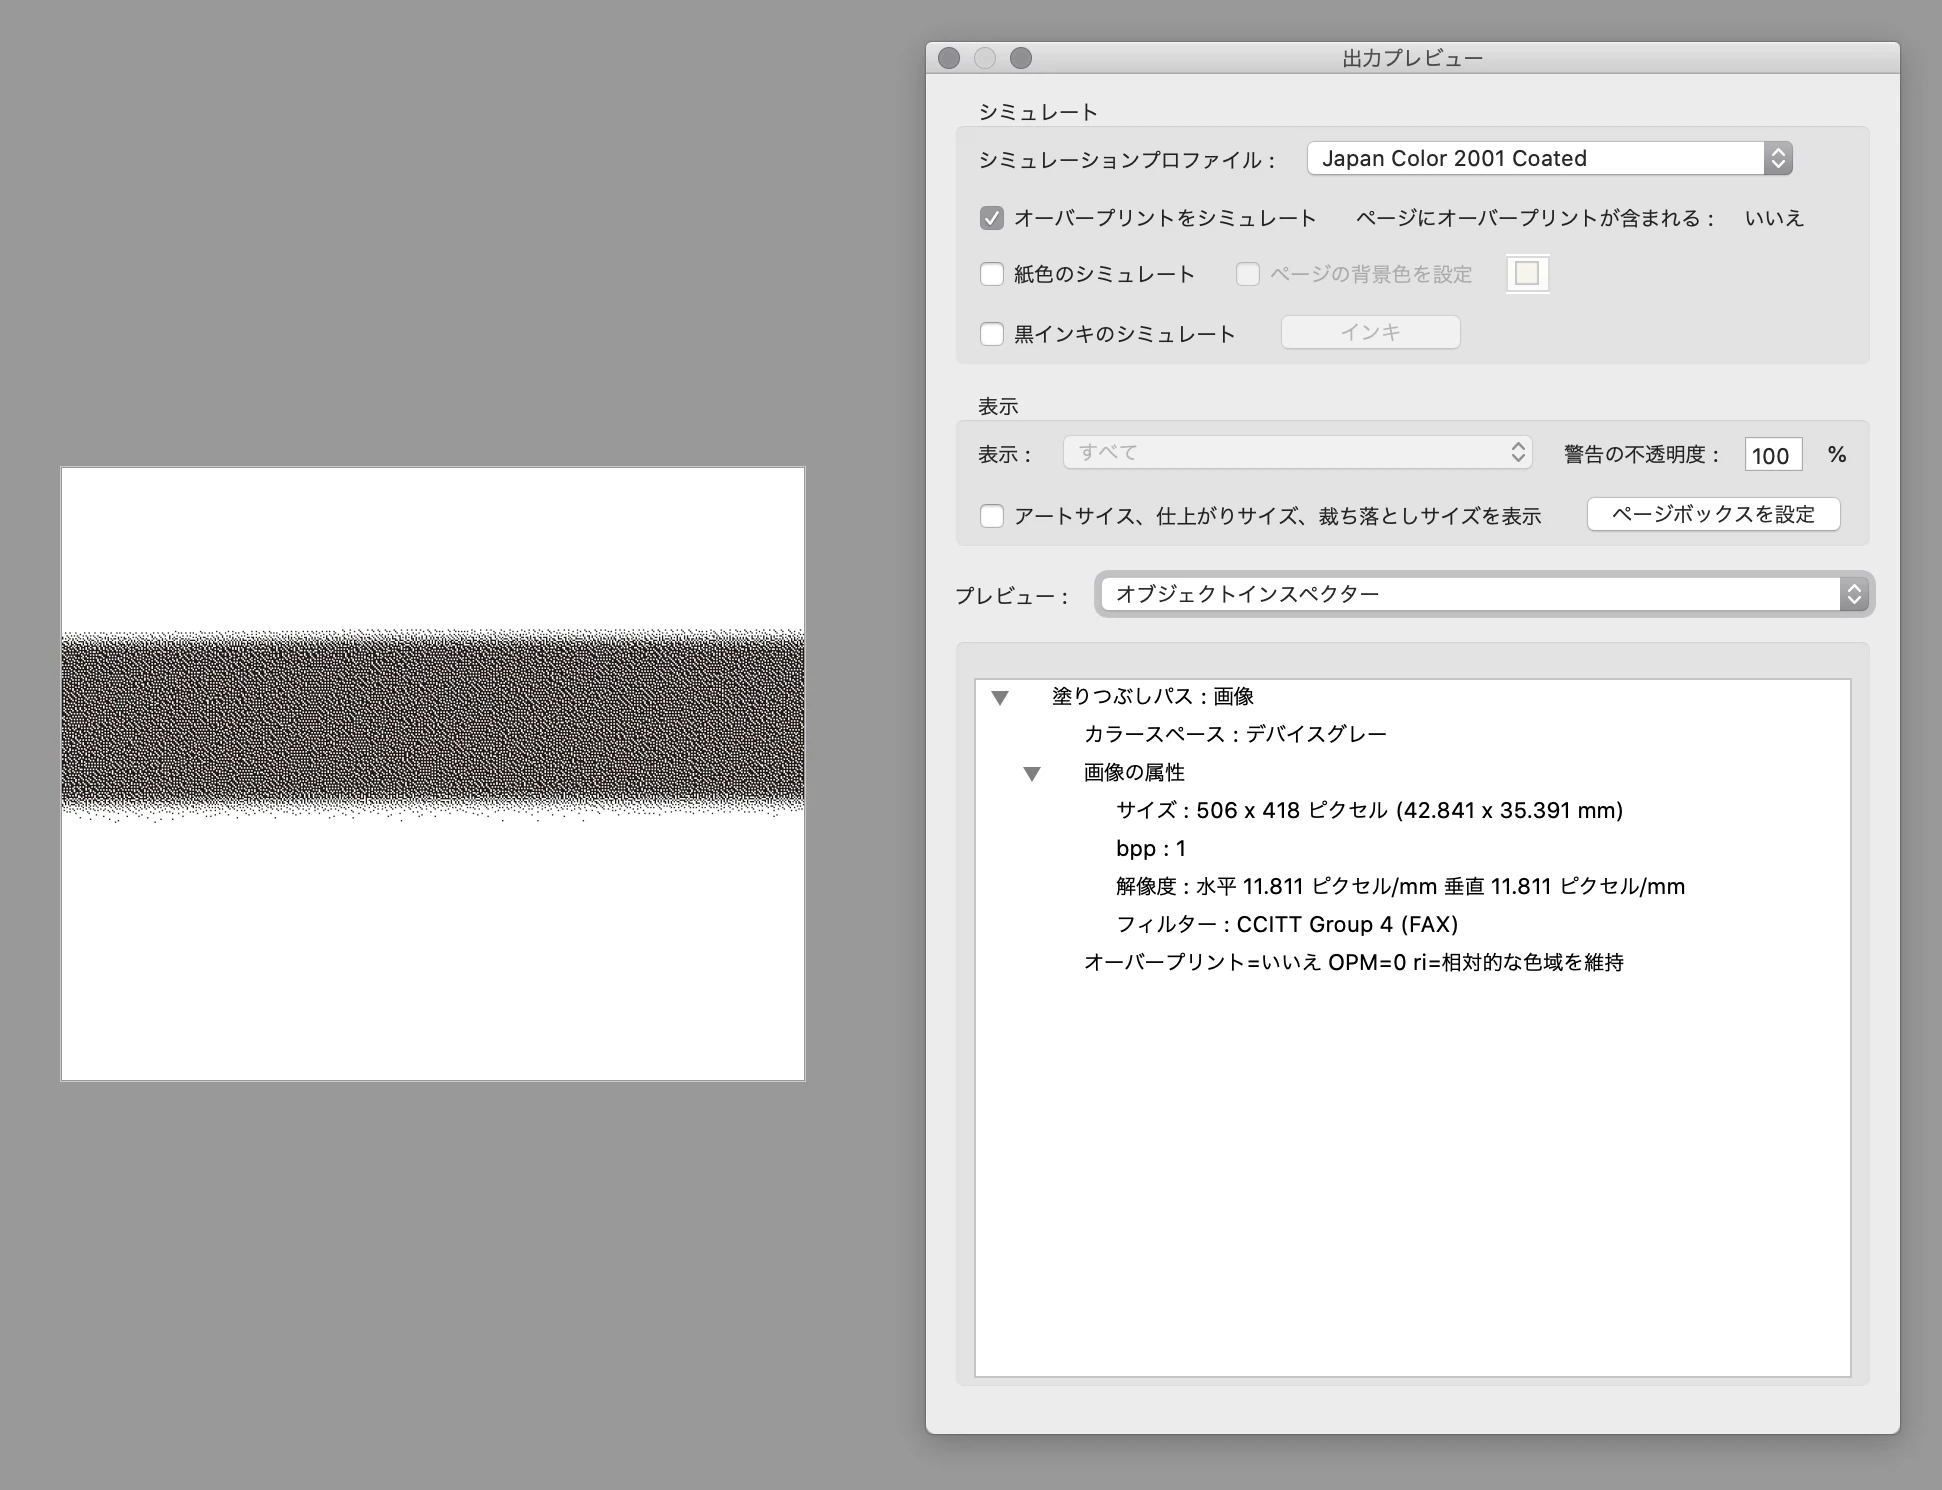
Task: Click the zoom window button
Action: [x=1021, y=58]
